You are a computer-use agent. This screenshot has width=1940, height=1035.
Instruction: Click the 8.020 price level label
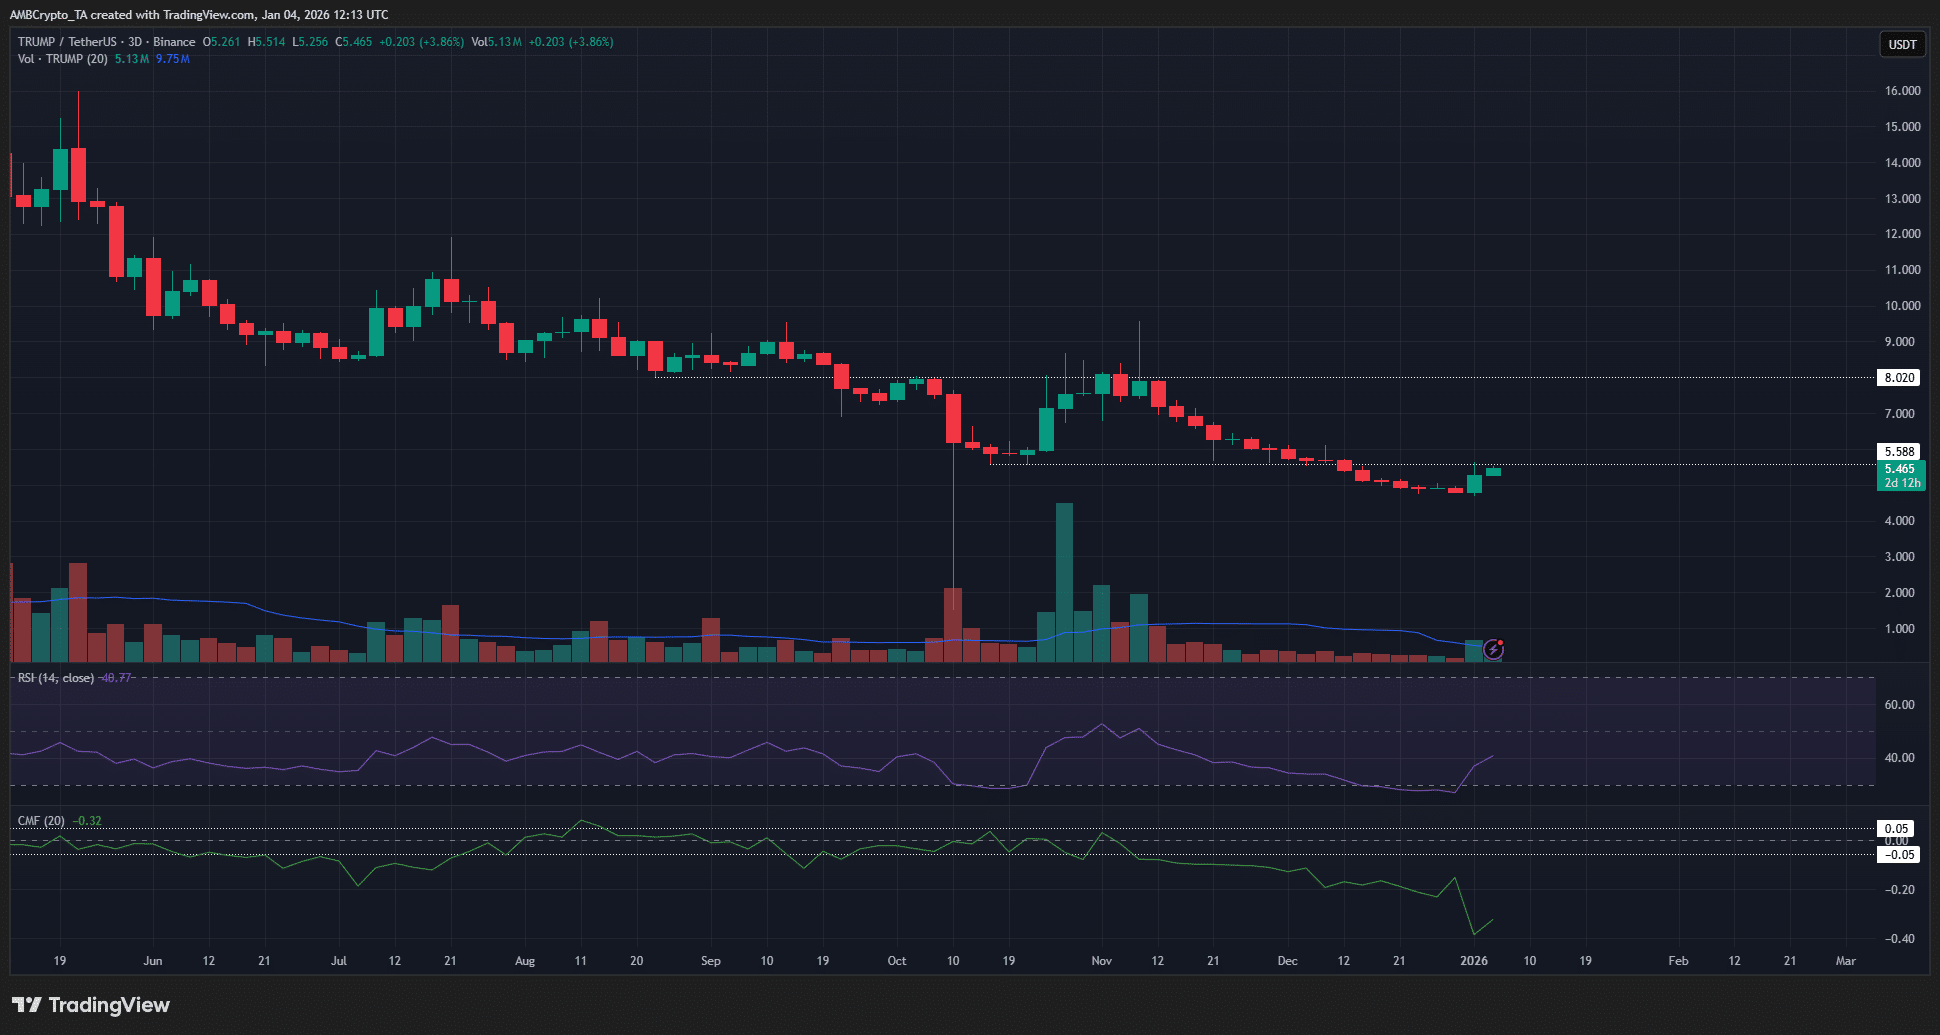1899,377
